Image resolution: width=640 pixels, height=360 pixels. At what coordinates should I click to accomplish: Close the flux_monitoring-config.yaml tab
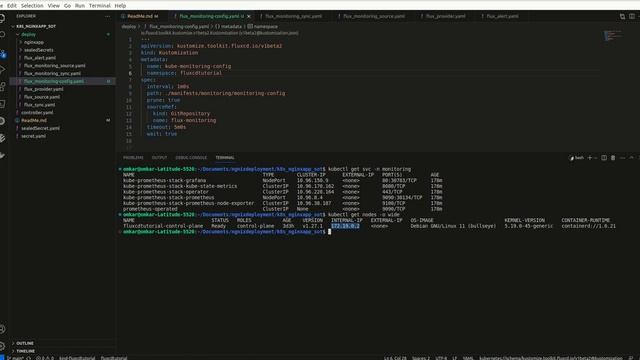249,16
